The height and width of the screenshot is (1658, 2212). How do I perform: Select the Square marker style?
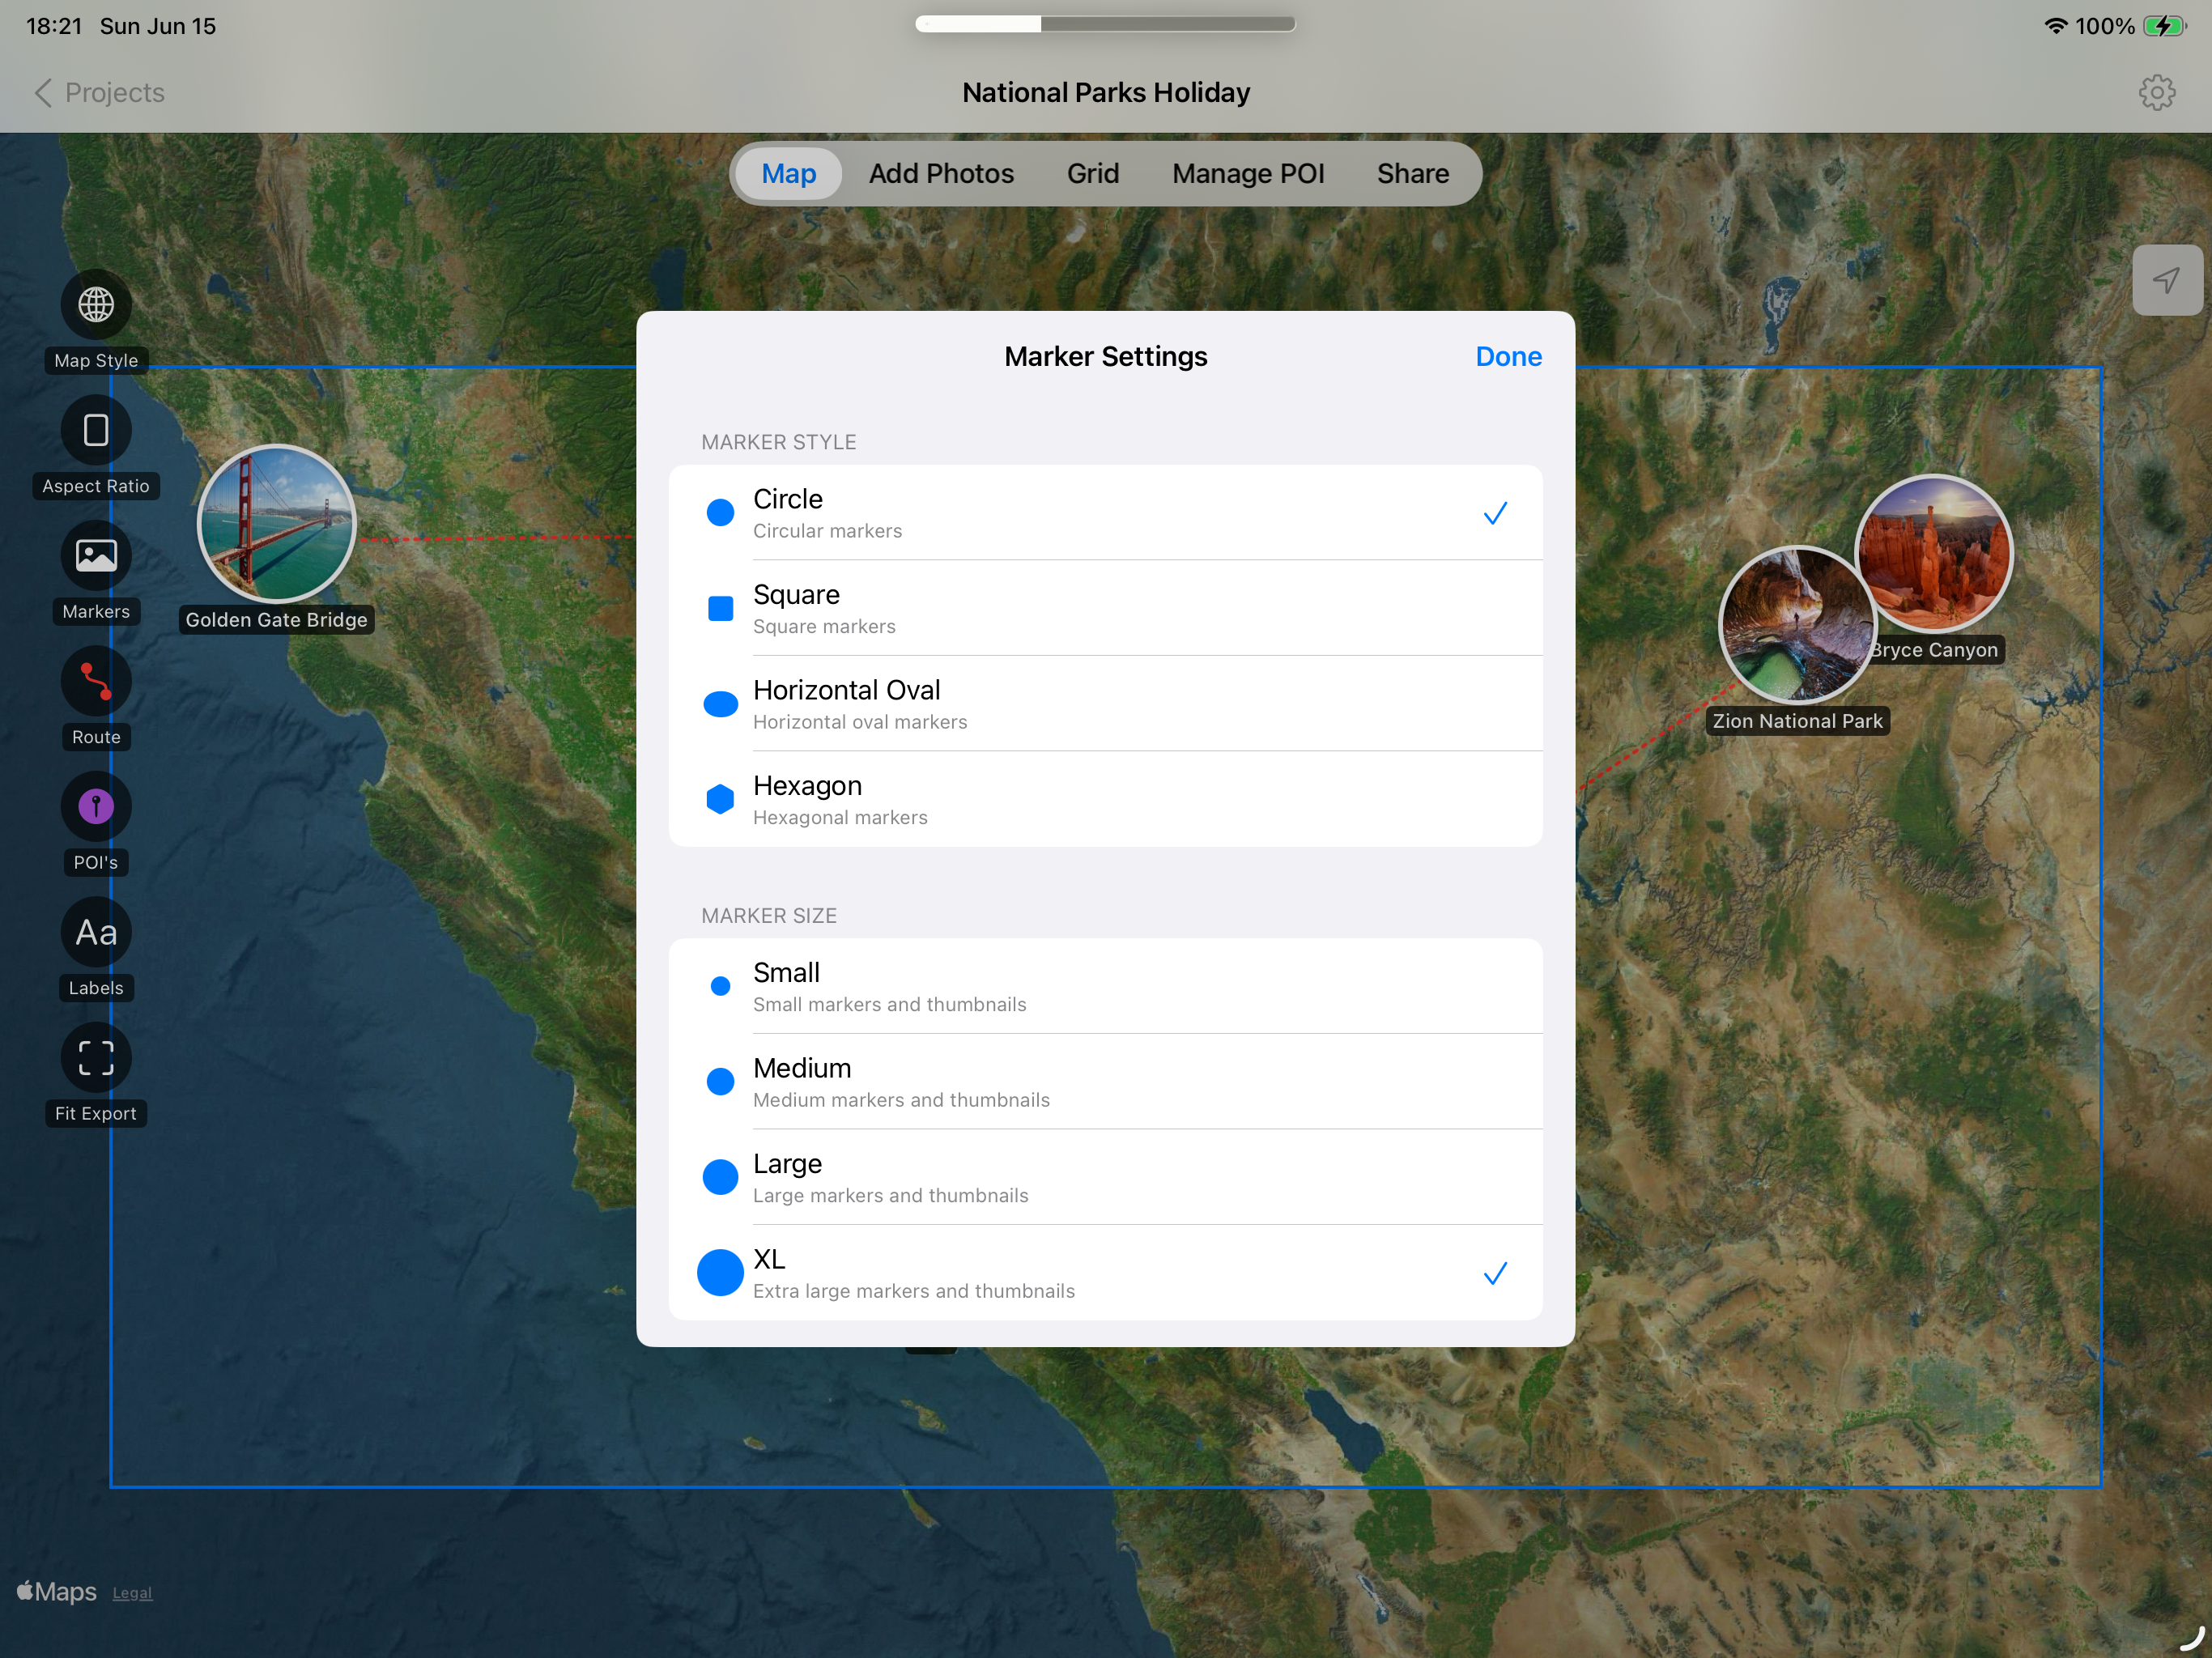tap(1105, 608)
